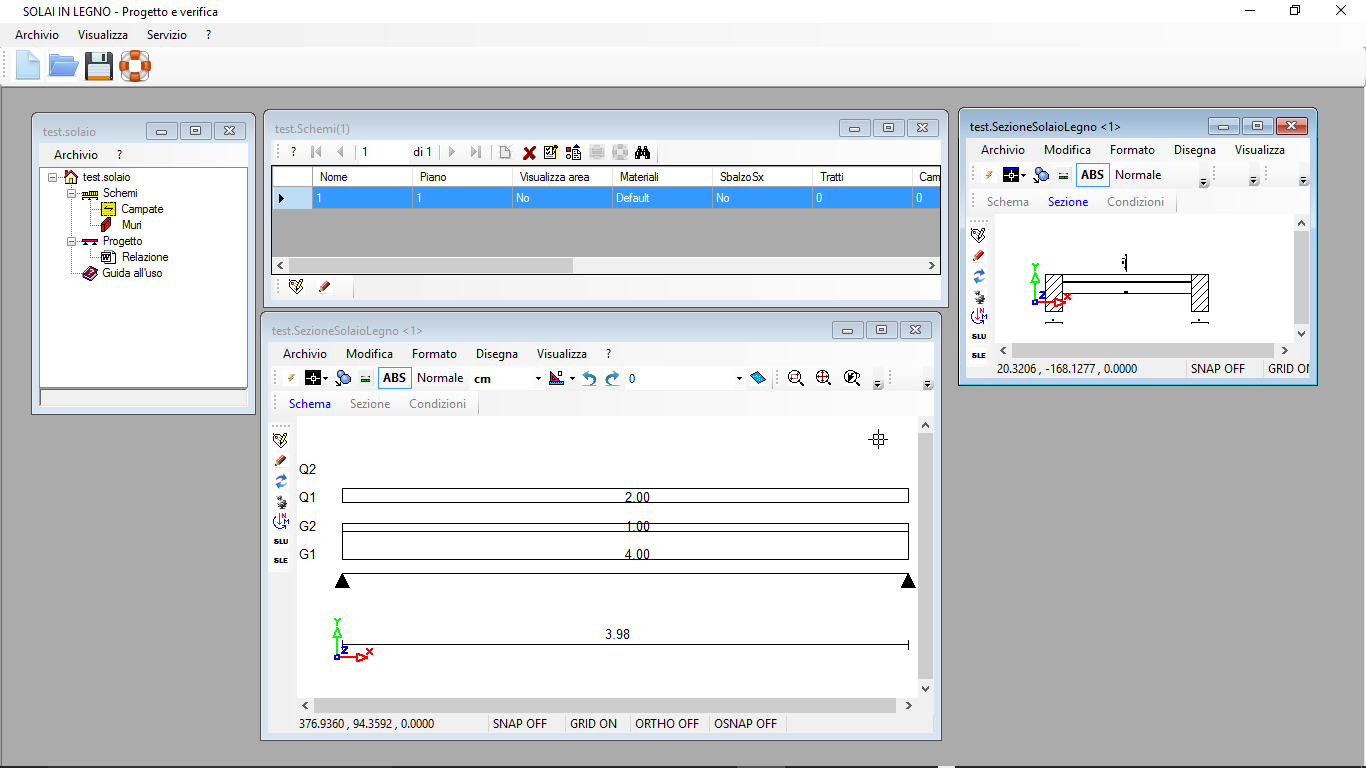The height and width of the screenshot is (768, 1366).
Task: Toggle the ABS button in main toolbar
Action: pyautogui.click(x=395, y=378)
